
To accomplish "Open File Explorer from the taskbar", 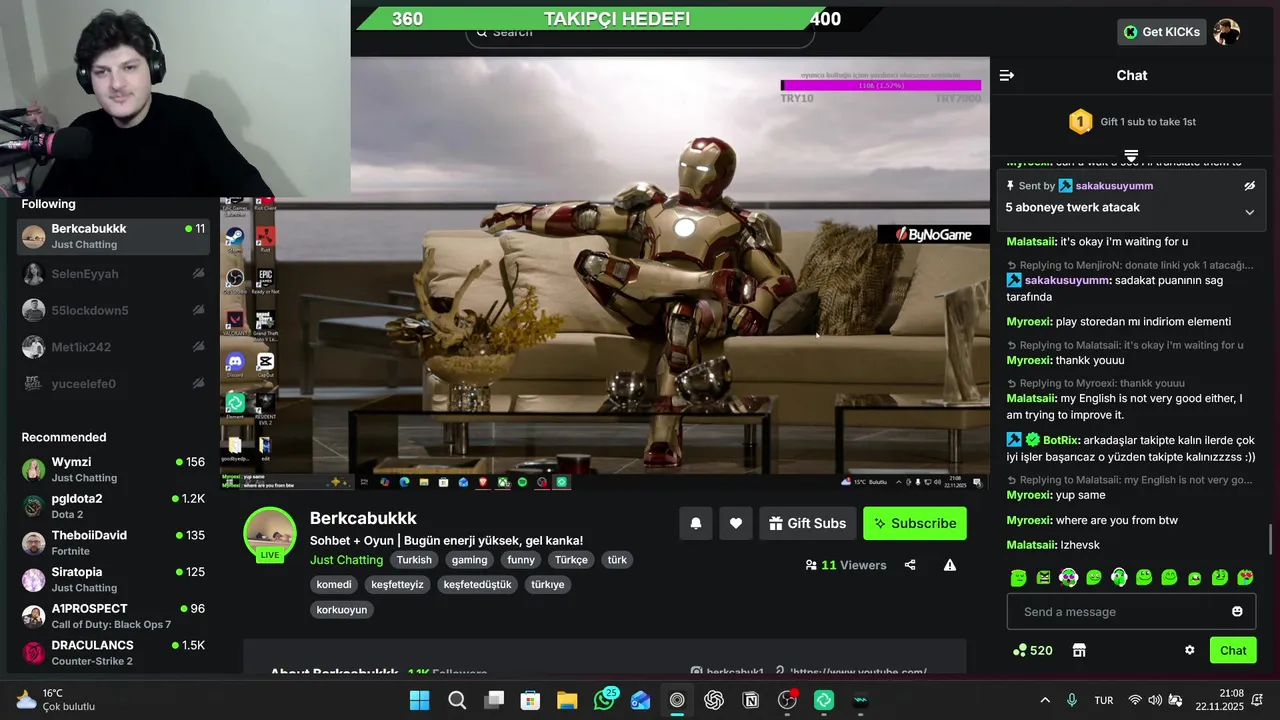I will tap(567, 700).
